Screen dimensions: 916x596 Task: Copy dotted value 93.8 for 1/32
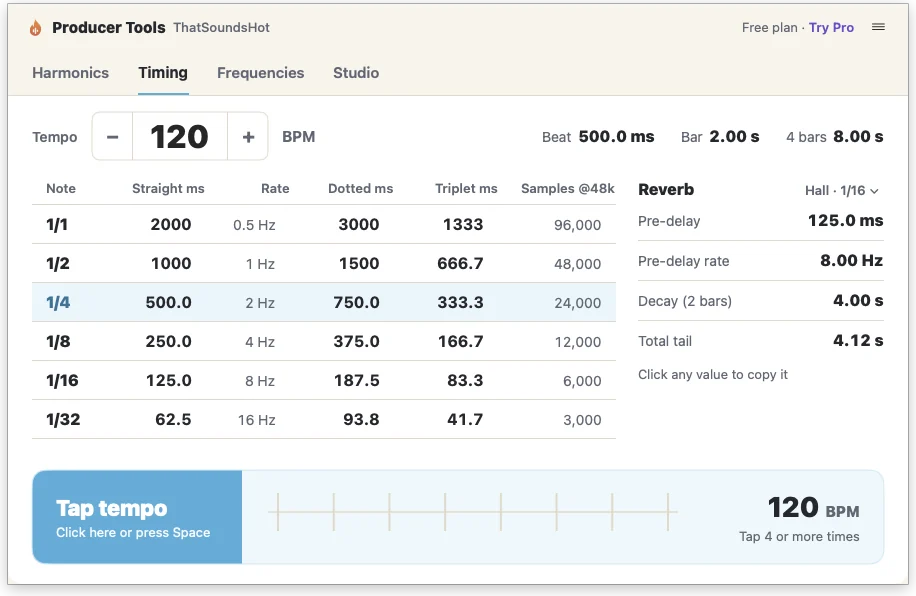(x=361, y=420)
